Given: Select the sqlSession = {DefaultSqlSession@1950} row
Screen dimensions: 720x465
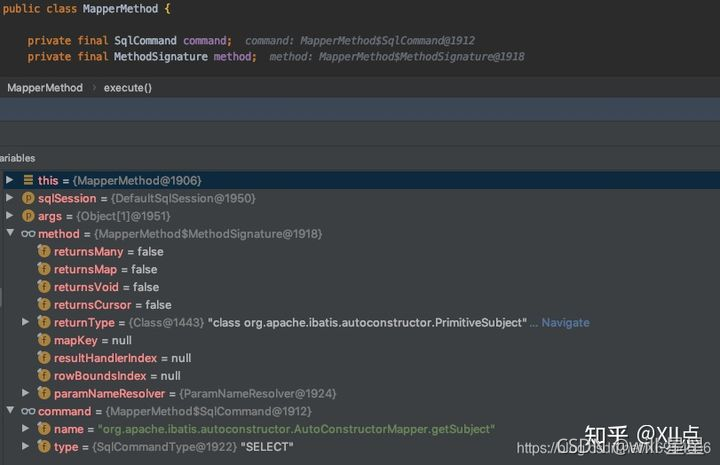Looking at the screenshot, I should coord(360,198).
